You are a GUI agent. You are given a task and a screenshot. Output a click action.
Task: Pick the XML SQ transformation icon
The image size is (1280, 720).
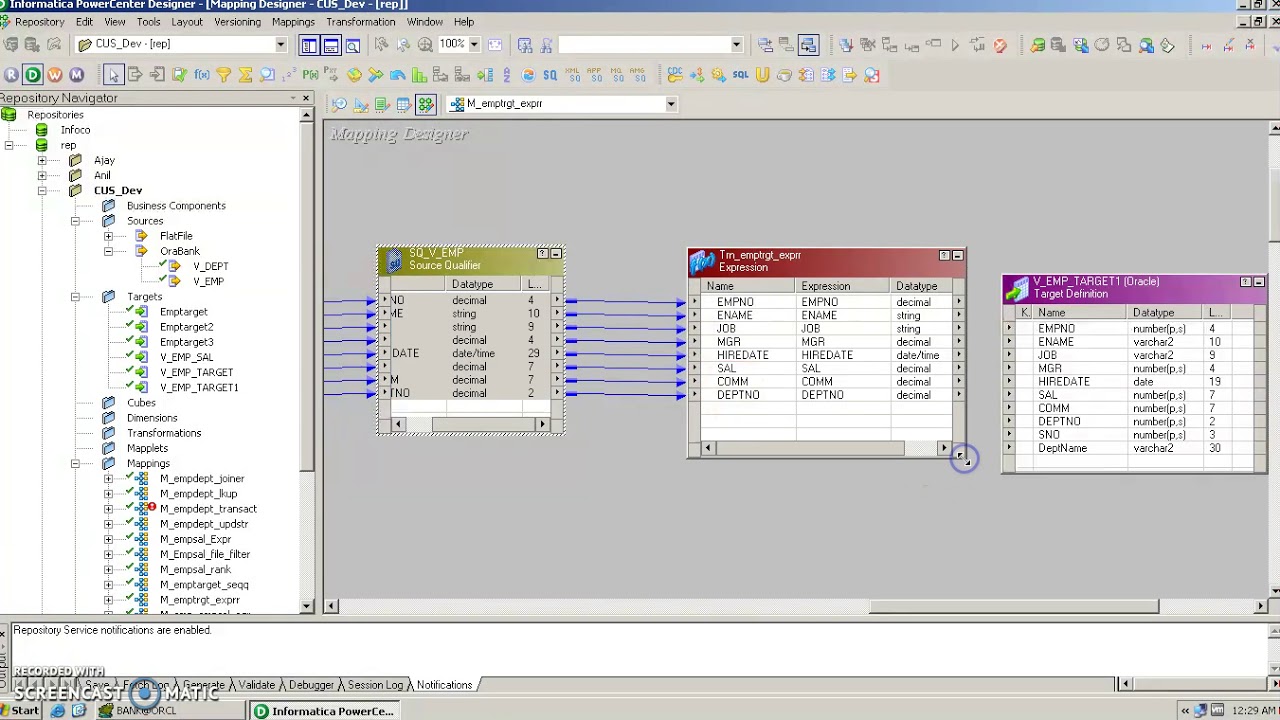click(x=572, y=75)
